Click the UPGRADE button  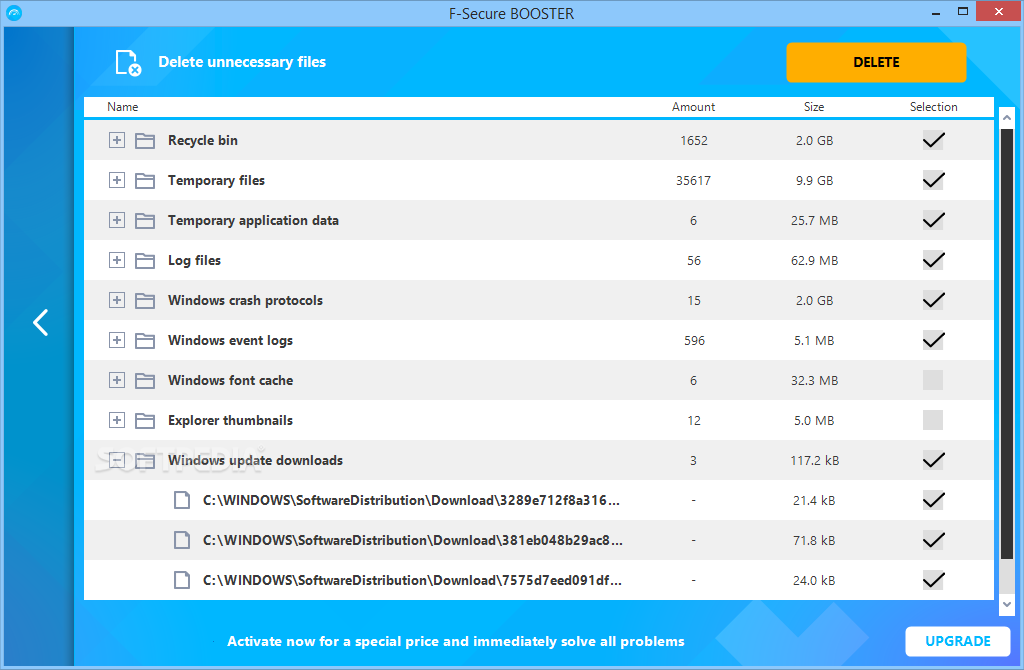(x=957, y=641)
